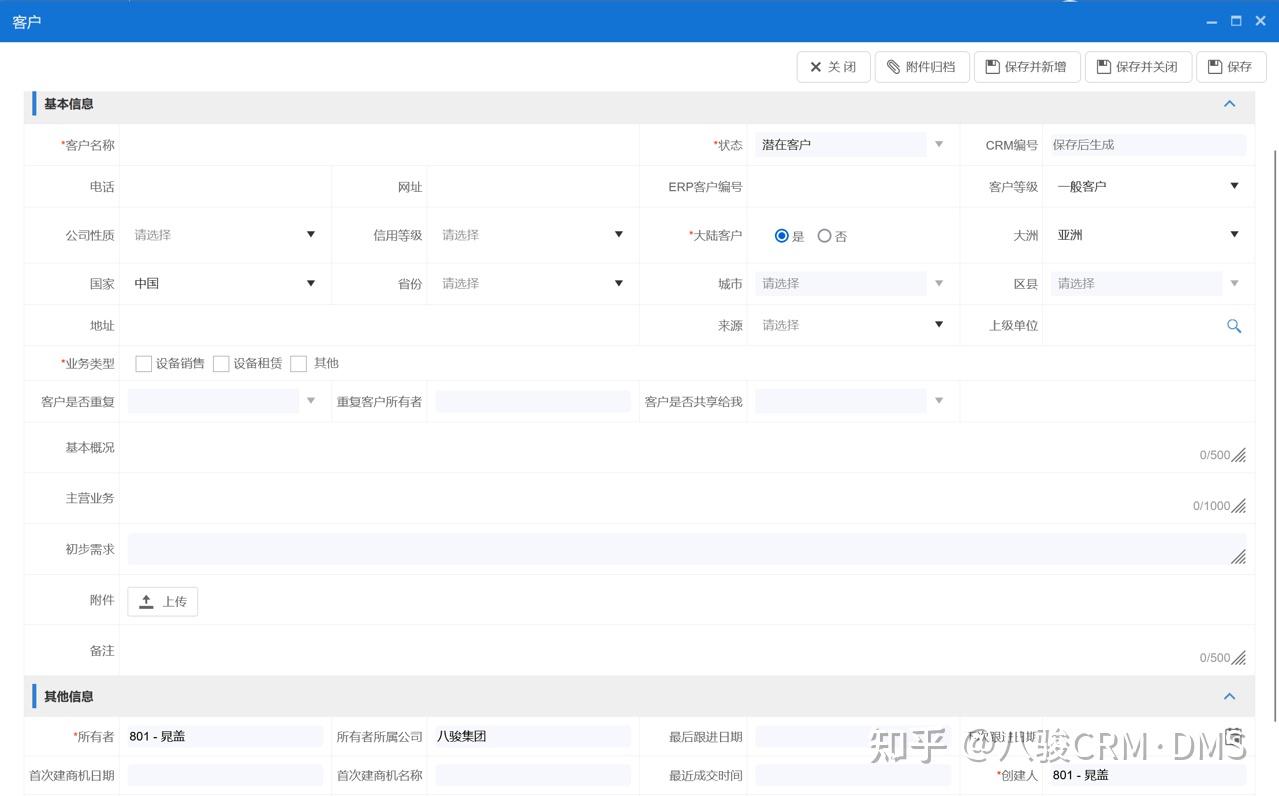Click the floppy disk icon on 保存 button

tap(1216, 67)
